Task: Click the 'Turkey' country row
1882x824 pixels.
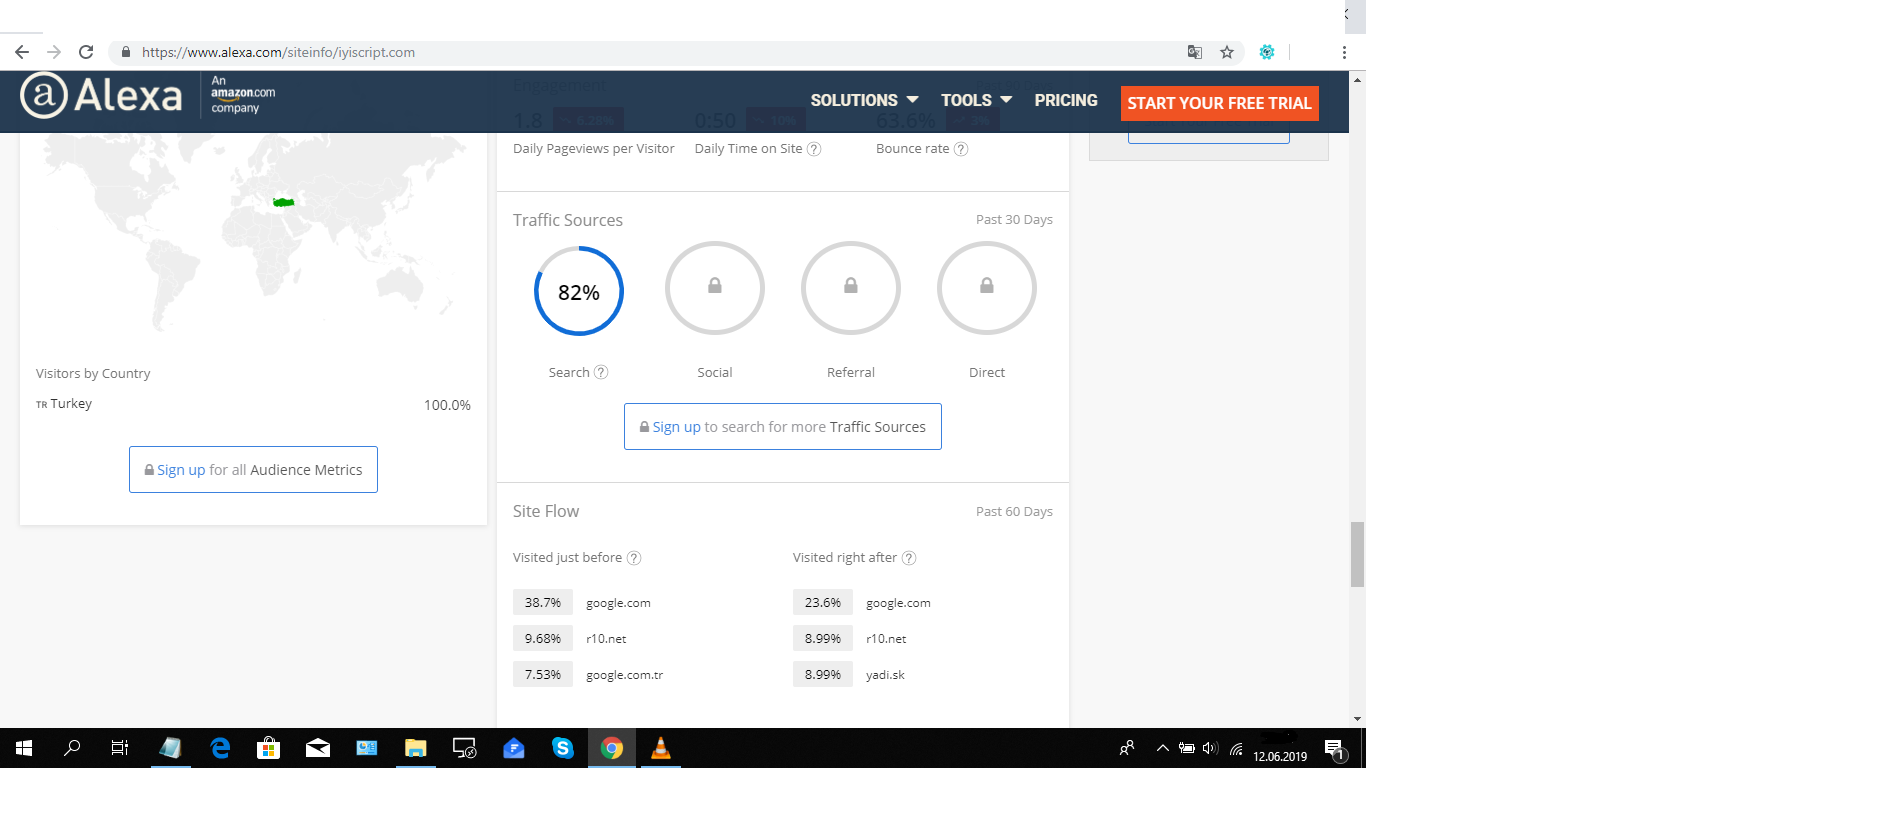Action: coord(253,404)
